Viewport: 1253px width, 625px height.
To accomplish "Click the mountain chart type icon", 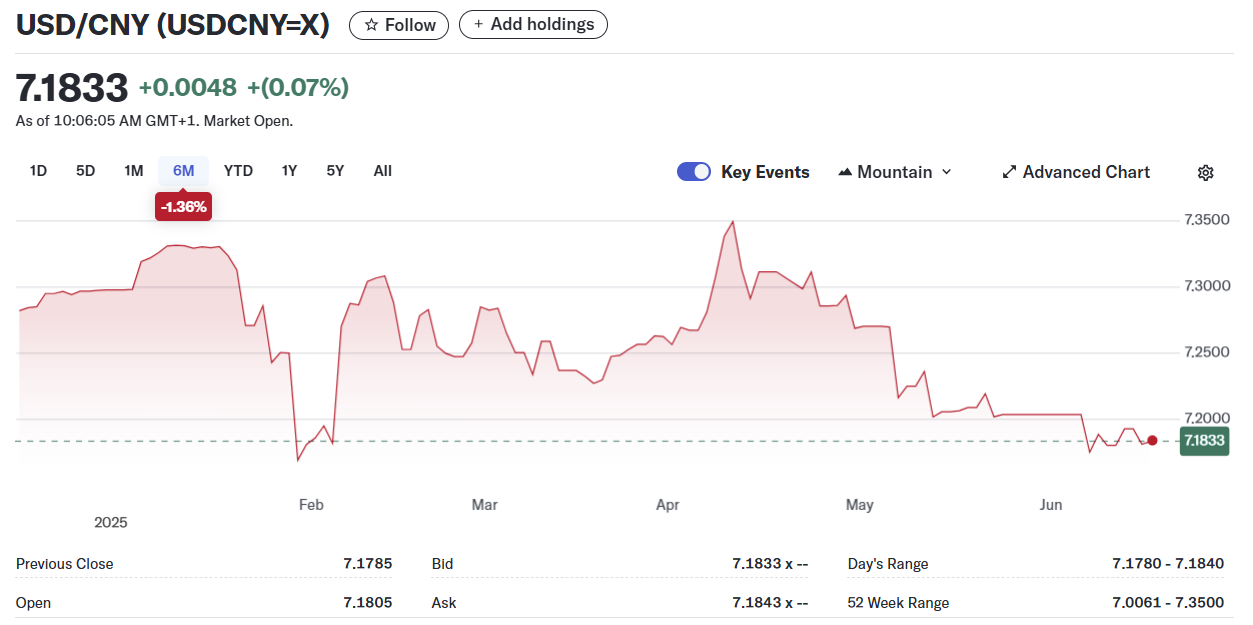I will click(x=845, y=173).
